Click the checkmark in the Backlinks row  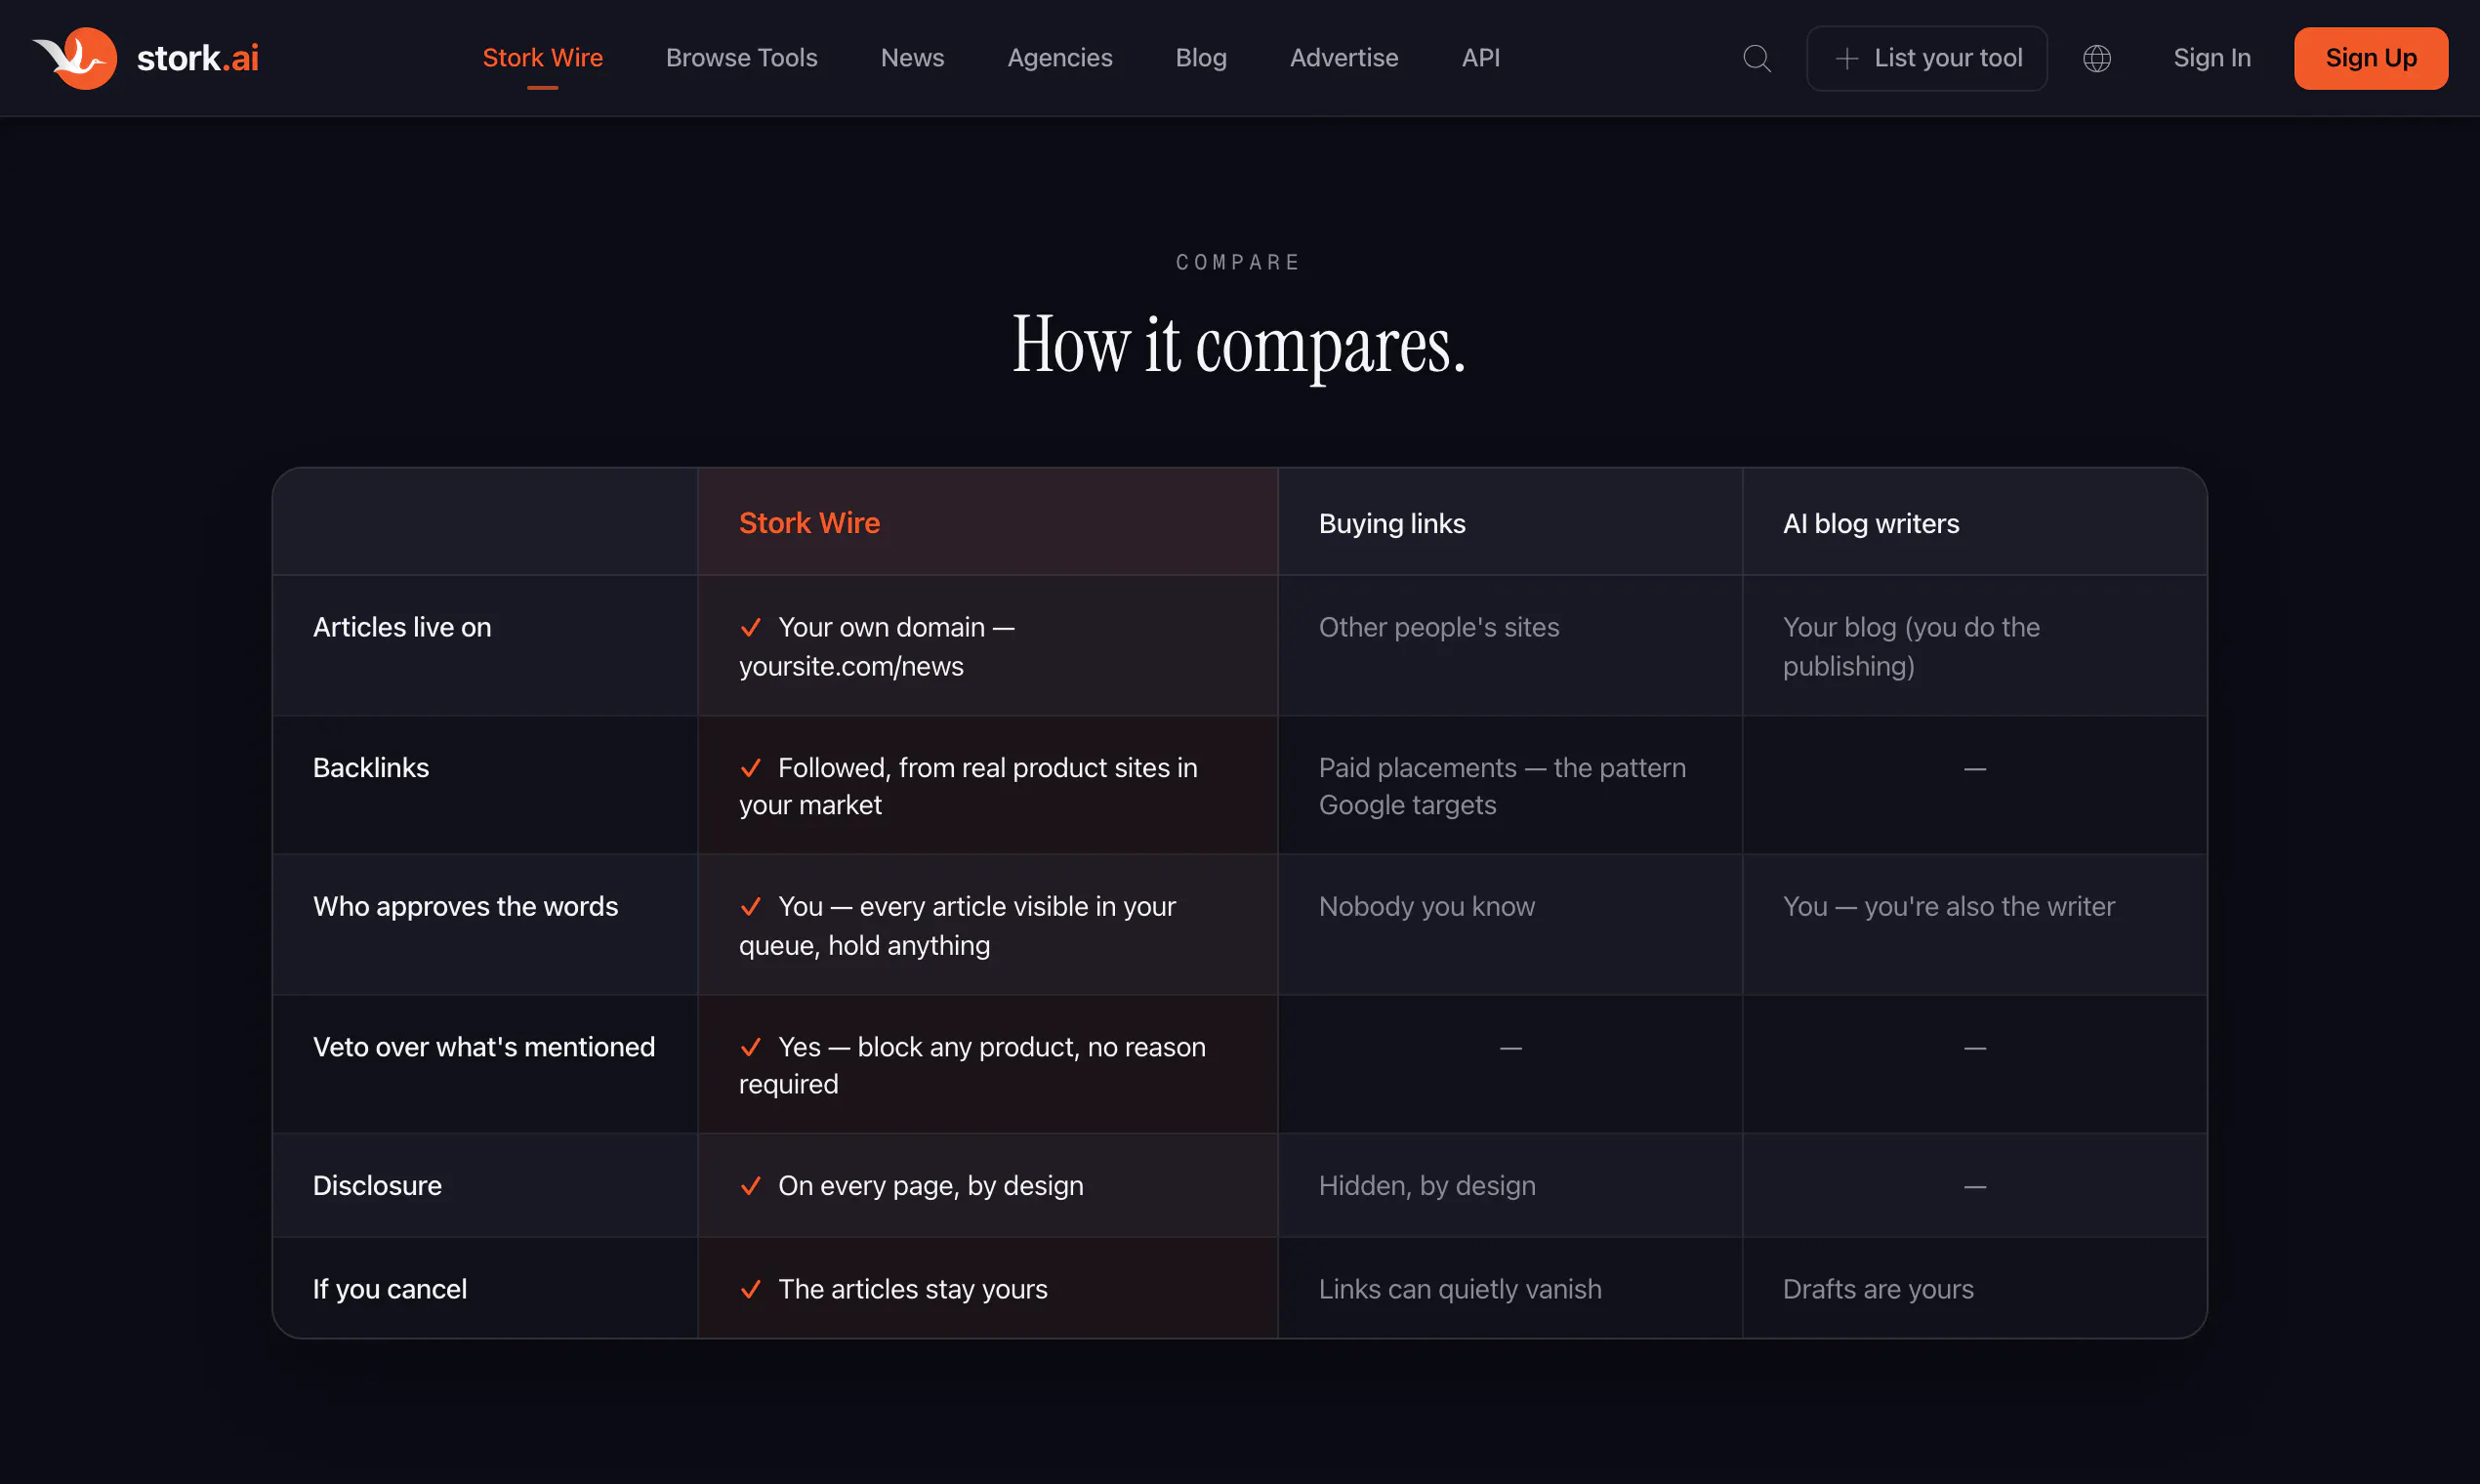pos(750,768)
